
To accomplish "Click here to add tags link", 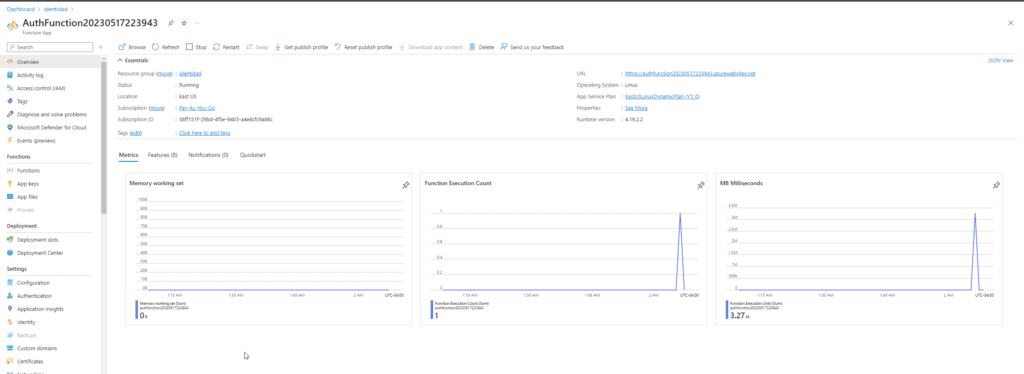I will [x=204, y=132].
